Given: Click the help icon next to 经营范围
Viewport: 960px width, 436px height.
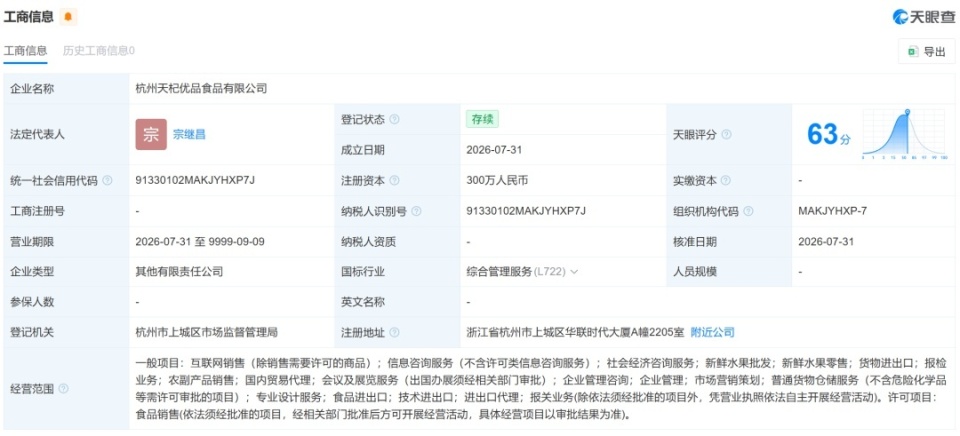Looking at the screenshot, I should pos(63,389).
